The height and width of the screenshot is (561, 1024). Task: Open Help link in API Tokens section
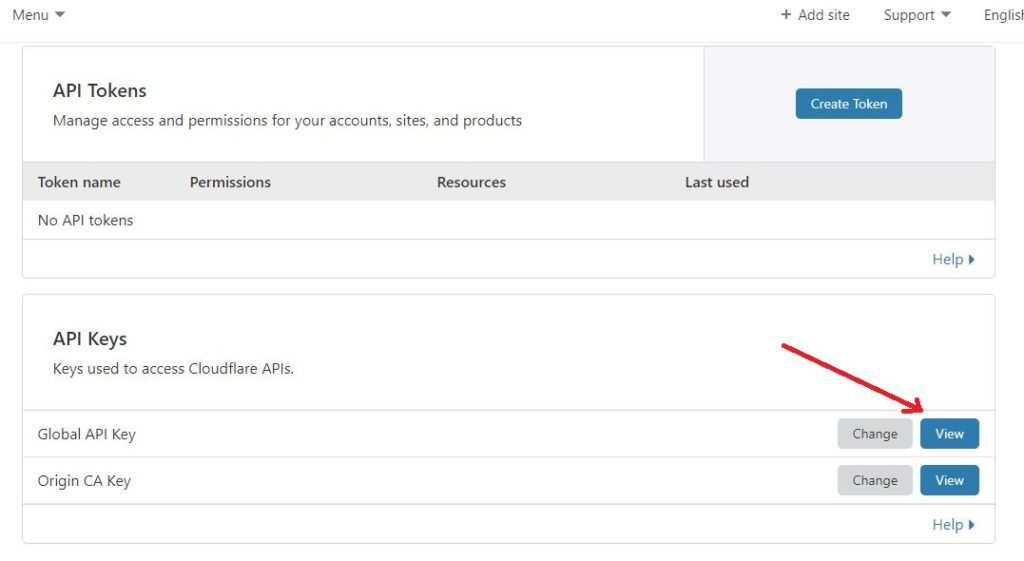tap(953, 259)
